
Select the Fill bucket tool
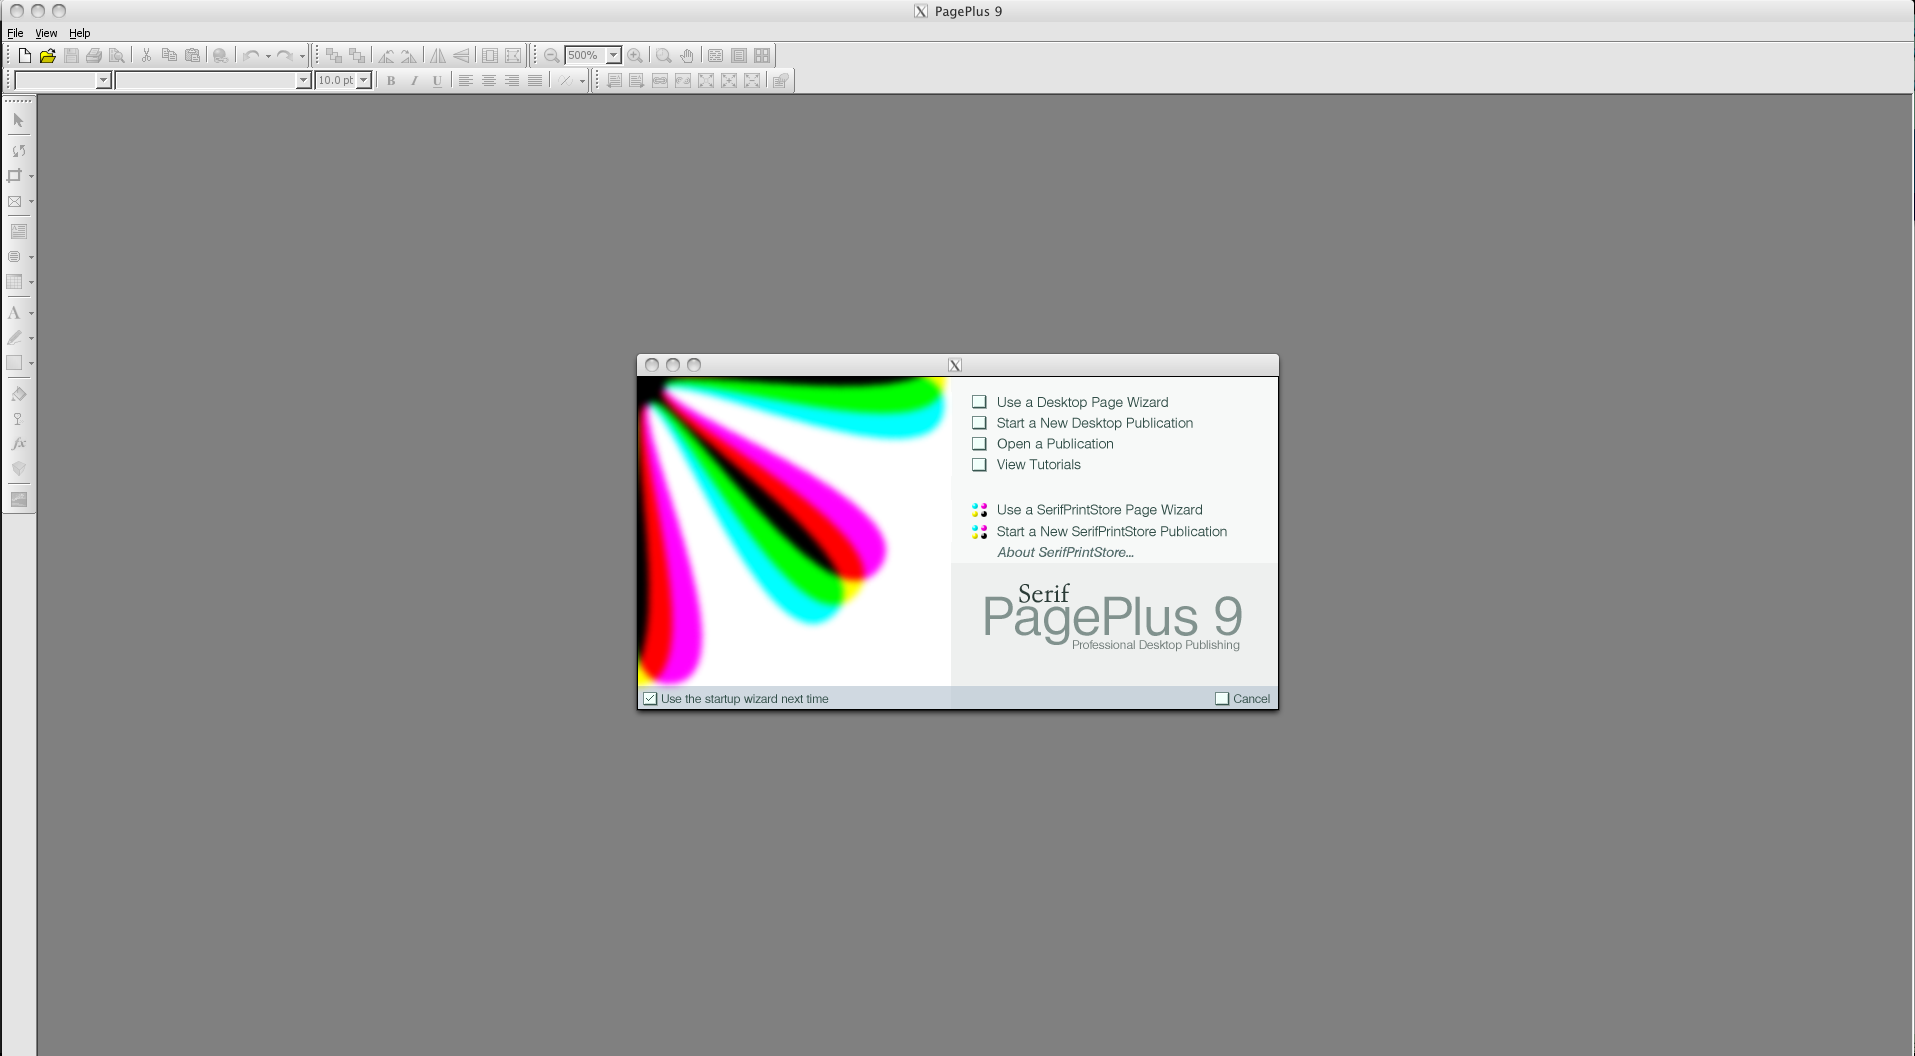(x=18, y=394)
